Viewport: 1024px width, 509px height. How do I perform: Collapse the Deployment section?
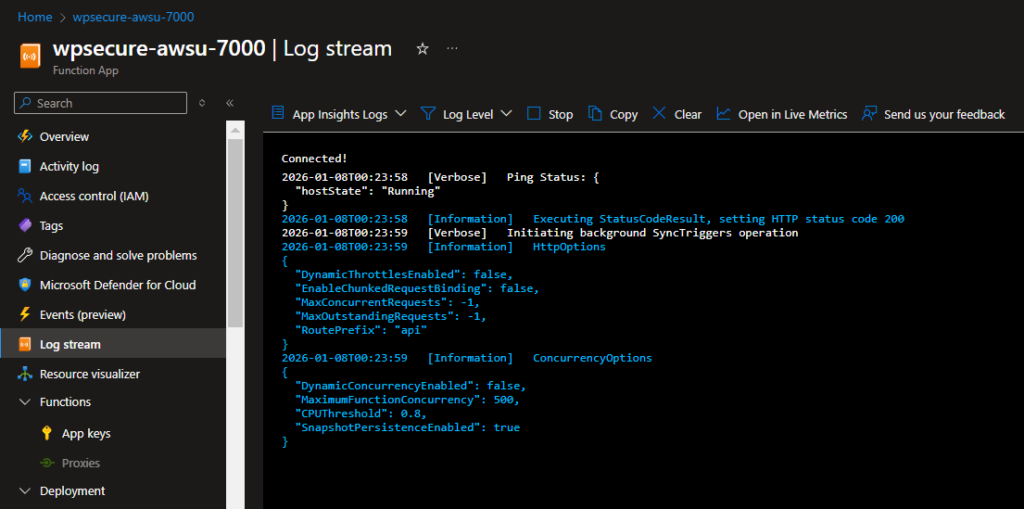tap(25, 491)
